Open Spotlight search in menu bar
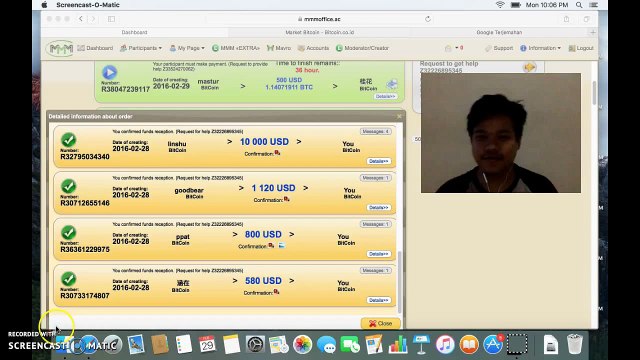This screenshot has width=640, height=360. [x=579, y=5]
